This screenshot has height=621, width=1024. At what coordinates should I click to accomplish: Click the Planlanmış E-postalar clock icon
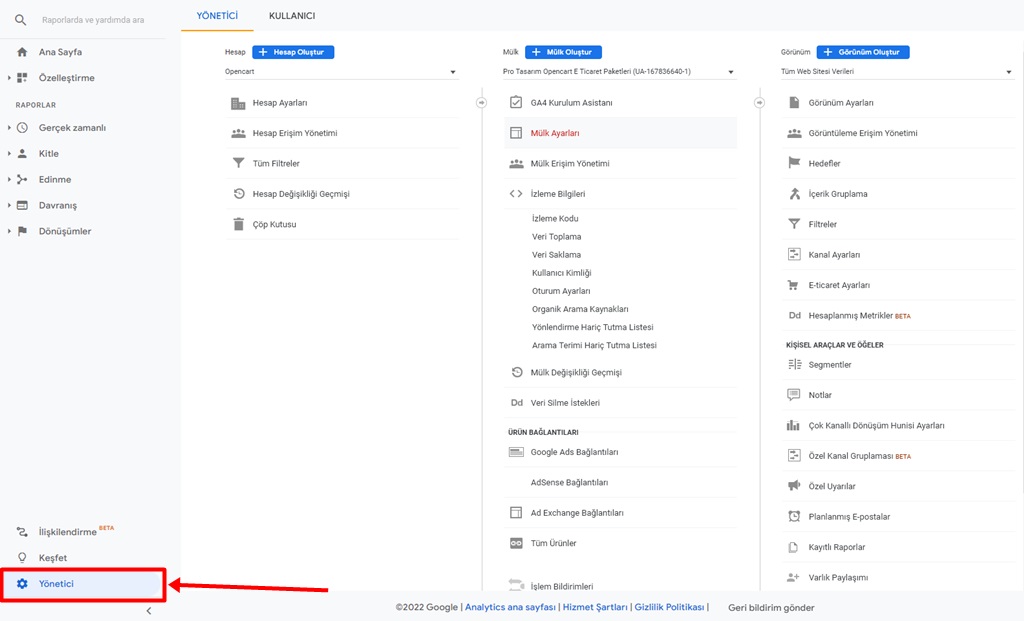tap(794, 517)
